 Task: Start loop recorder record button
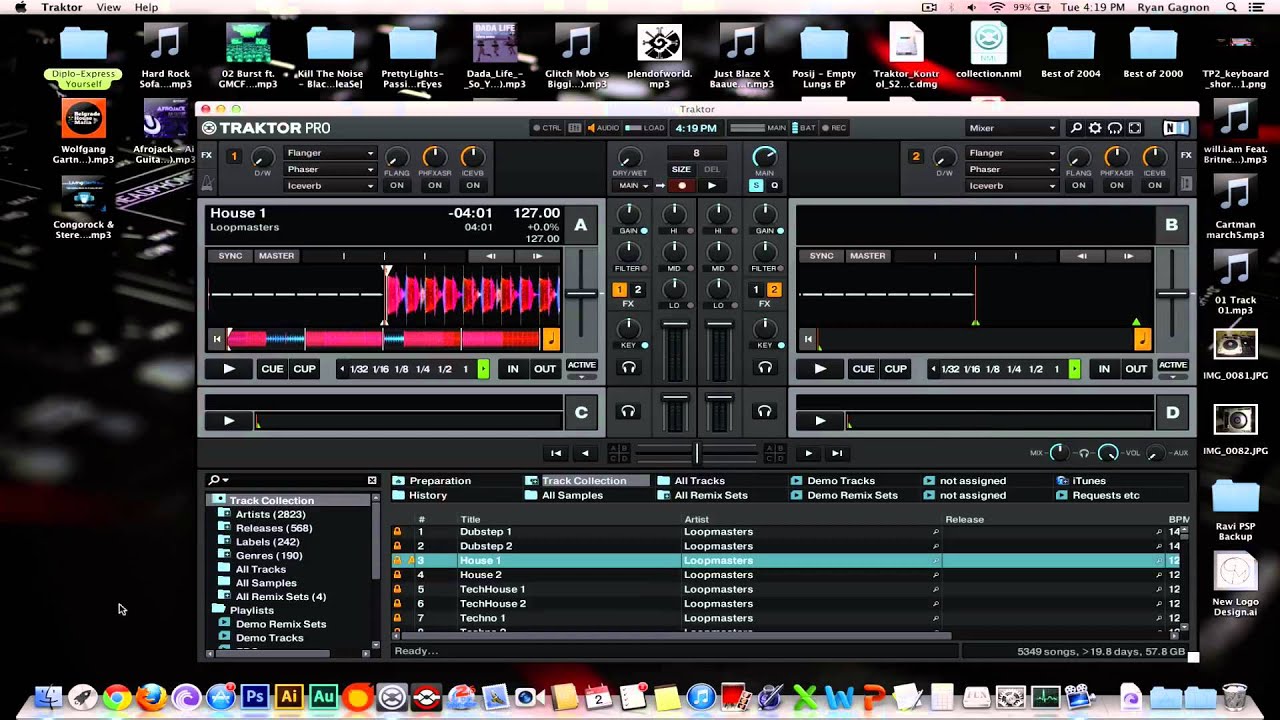pos(682,185)
